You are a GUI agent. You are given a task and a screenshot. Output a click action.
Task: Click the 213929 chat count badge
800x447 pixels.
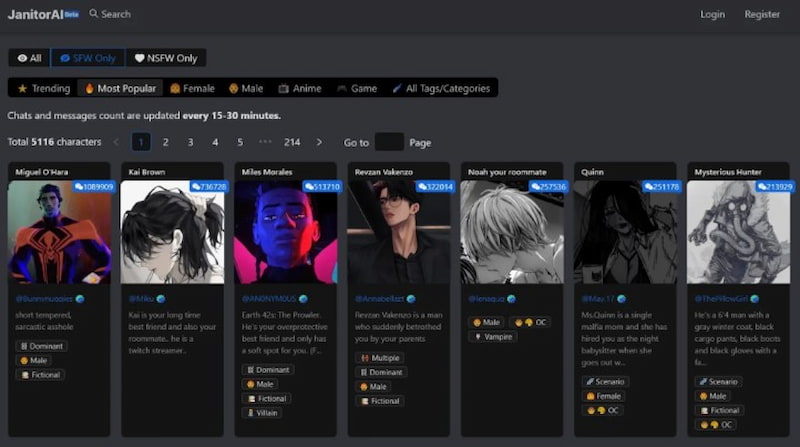tap(776, 187)
